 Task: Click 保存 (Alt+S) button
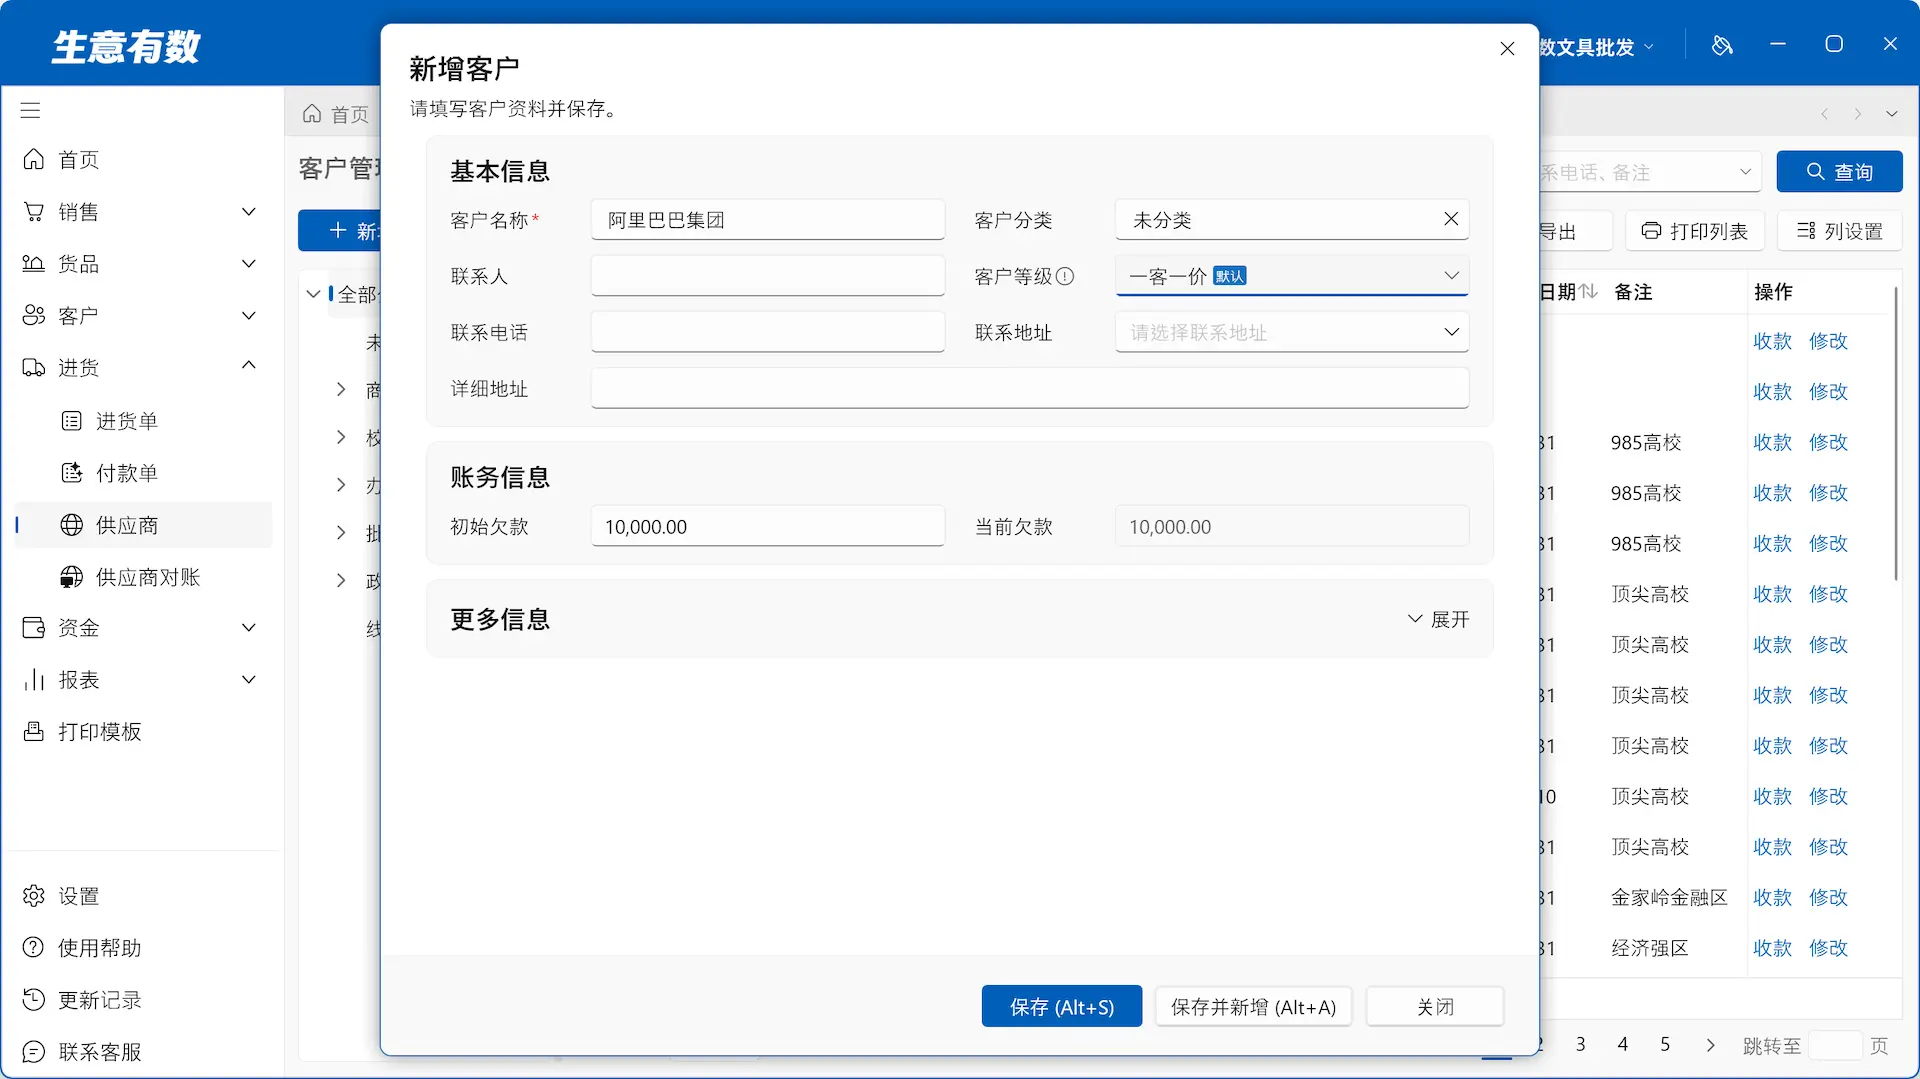click(x=1061, y=1007)
